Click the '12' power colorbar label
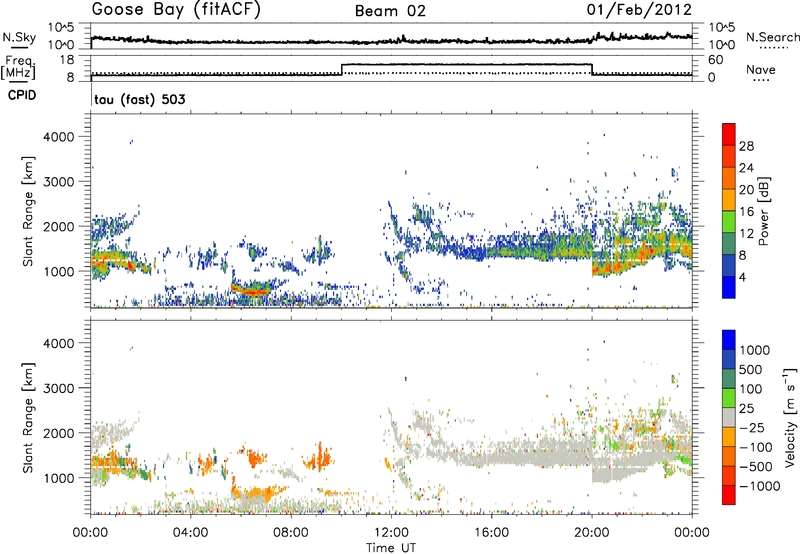 pos(746,234)
